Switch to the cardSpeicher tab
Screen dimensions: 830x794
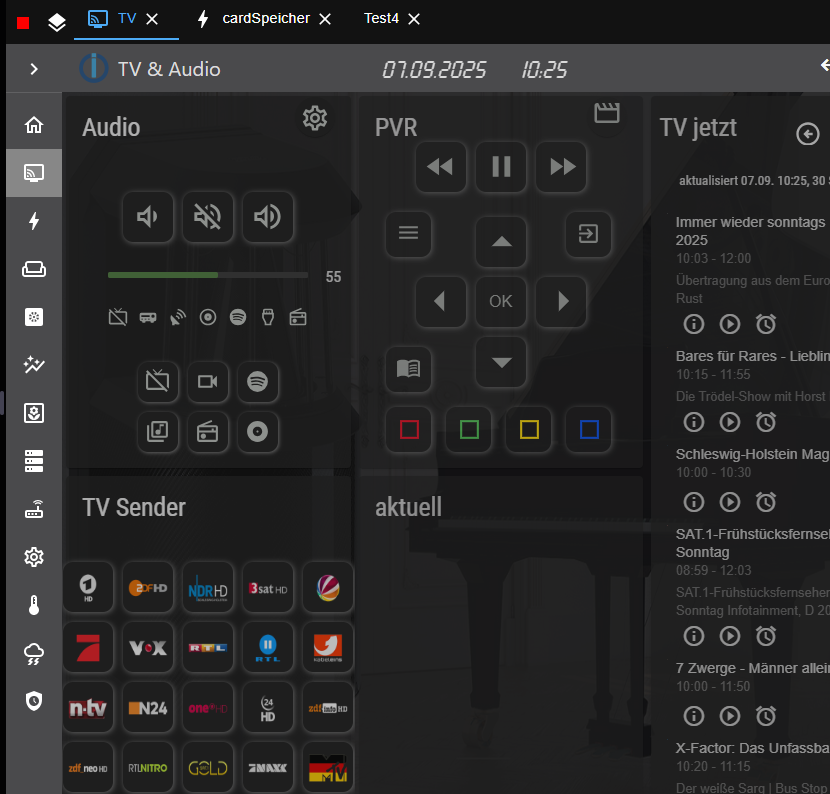(x=265, y=19)
